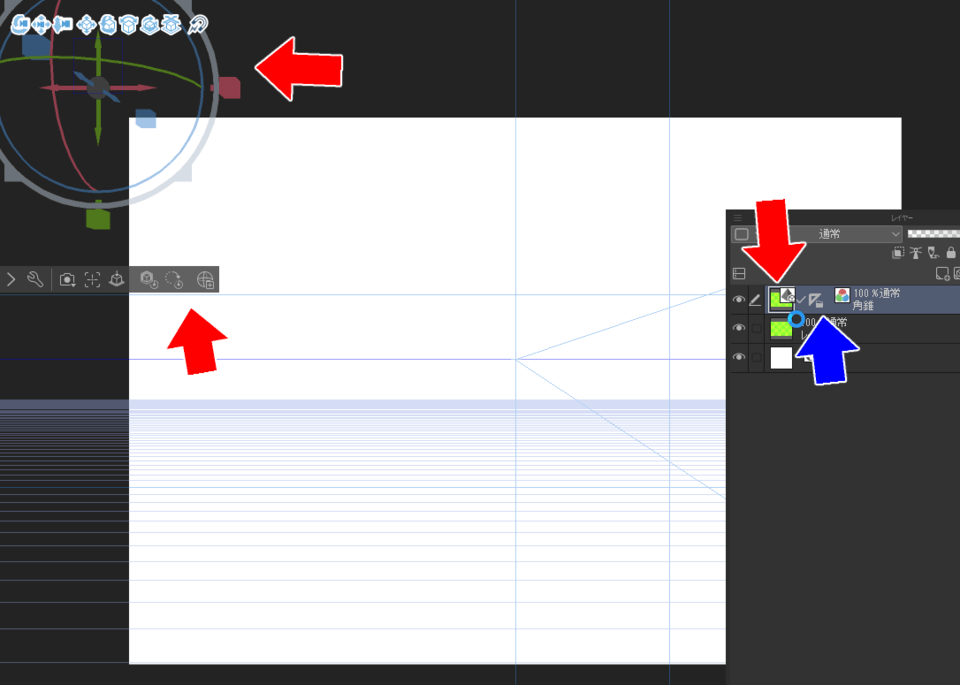Open the wrench object settings icon

pyautogui.click(x=35, y=280)
